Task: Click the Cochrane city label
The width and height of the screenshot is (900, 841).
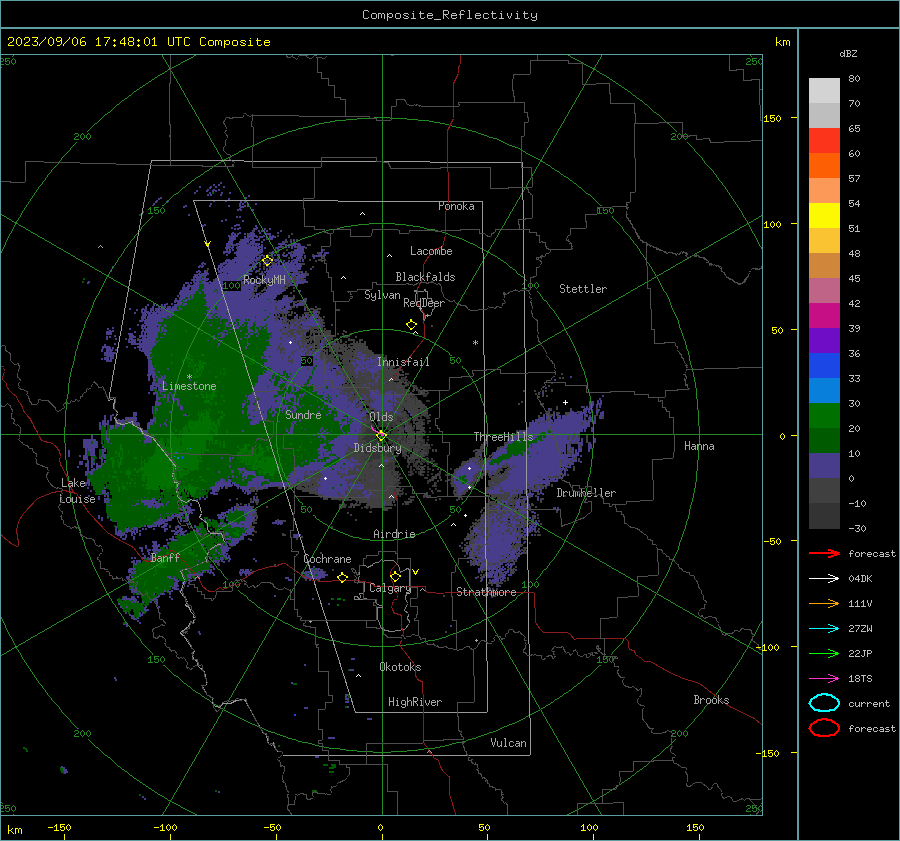Action: [327, 559]
